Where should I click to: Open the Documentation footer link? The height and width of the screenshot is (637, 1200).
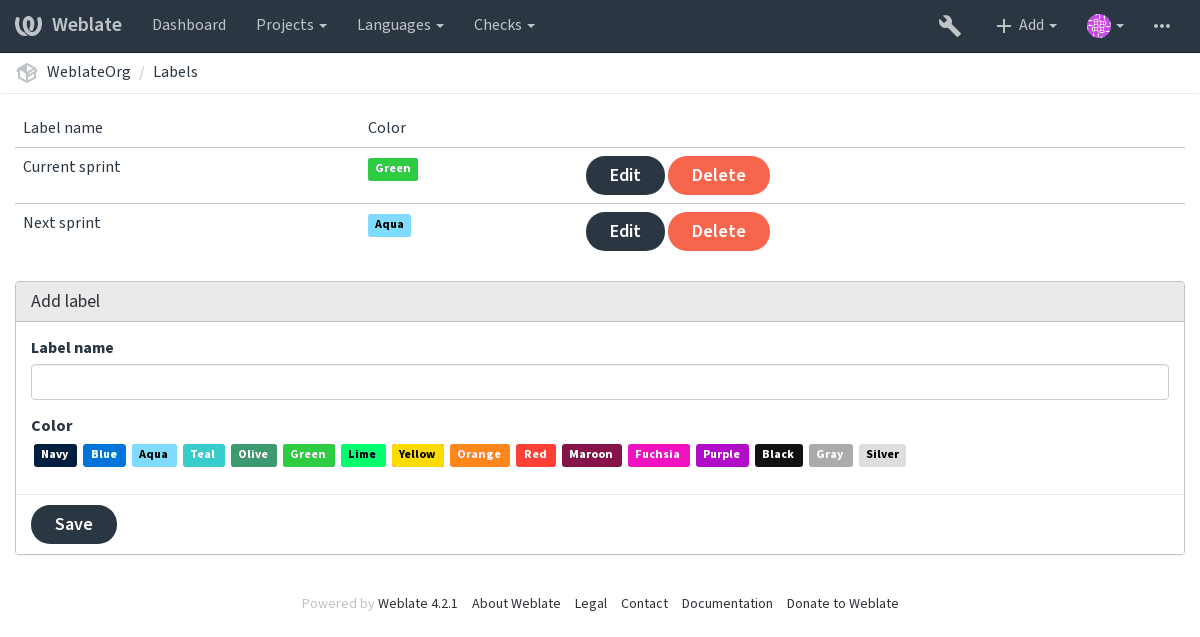[727, 604]
